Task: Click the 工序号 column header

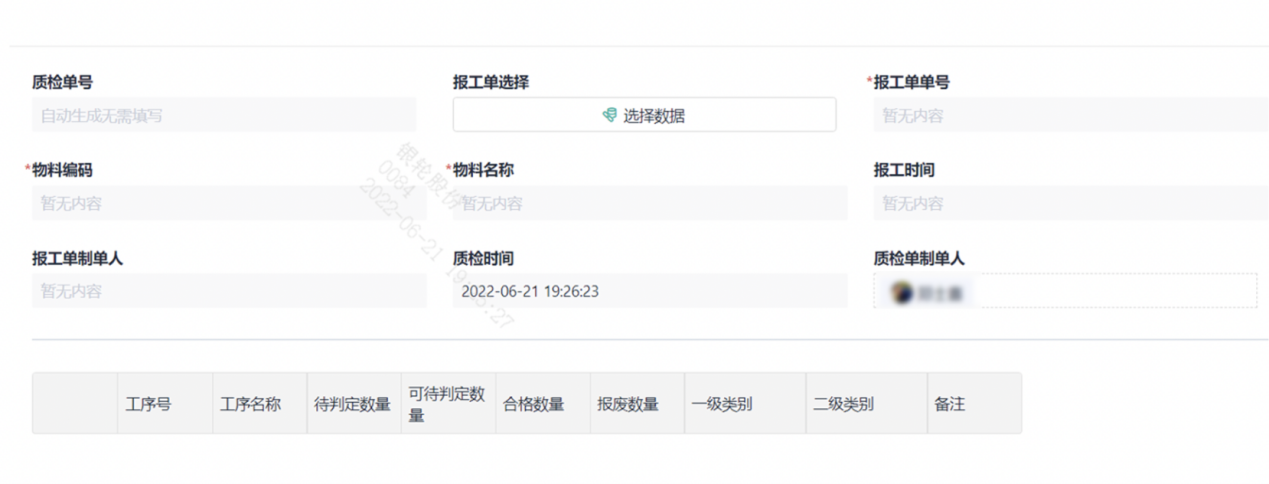Action: (x=148, y=404)
